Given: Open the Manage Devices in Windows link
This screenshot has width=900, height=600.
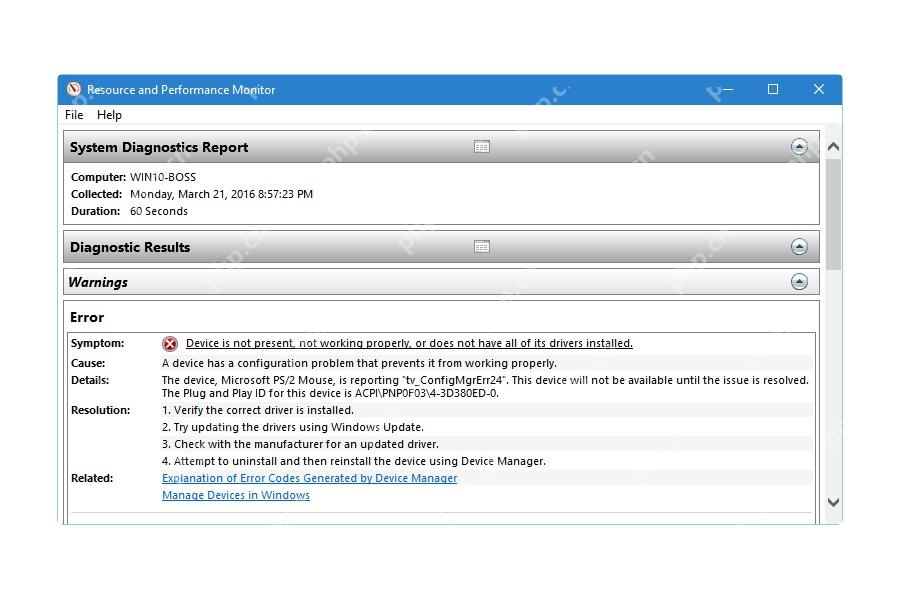Looking at the screenshot, I should (x=236, y=495).
